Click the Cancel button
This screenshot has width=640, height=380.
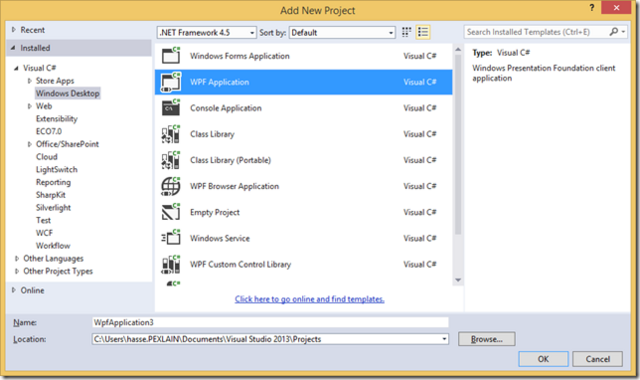click(598, 359)
